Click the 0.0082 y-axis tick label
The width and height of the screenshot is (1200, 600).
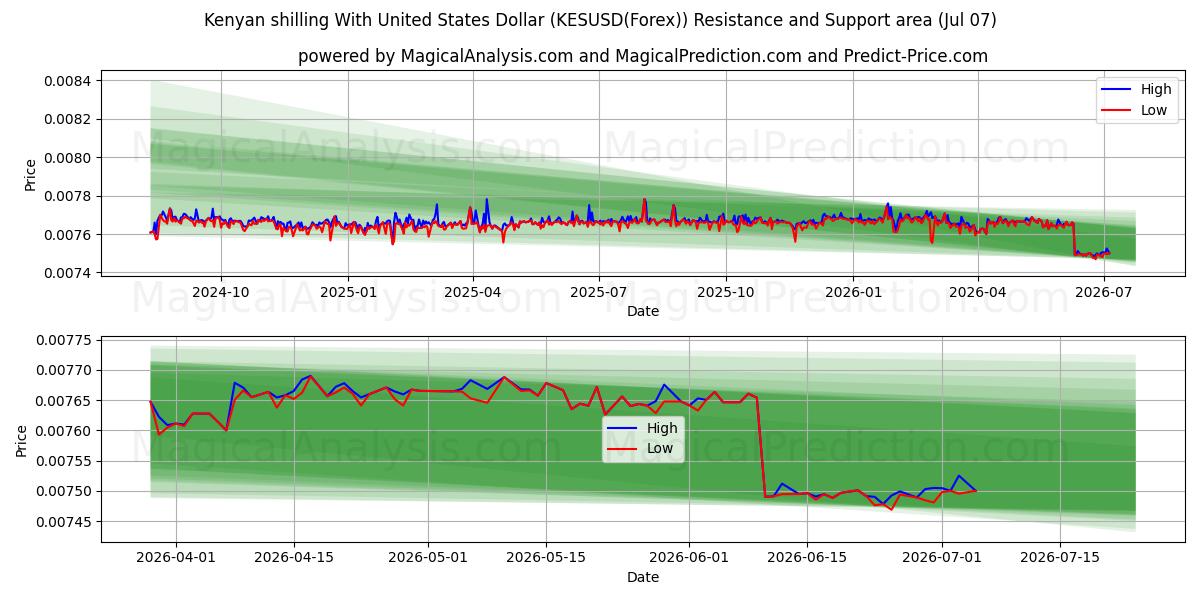[x=69, y=119]
